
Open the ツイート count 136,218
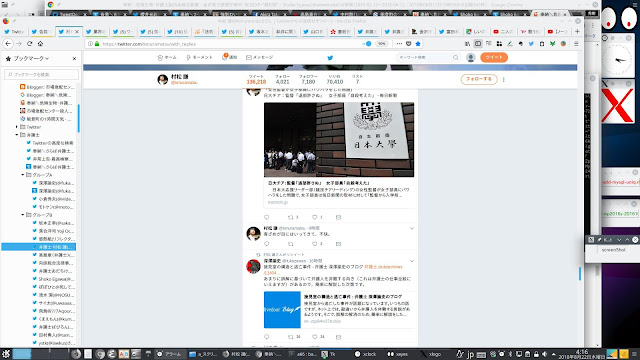coord(256,79)
